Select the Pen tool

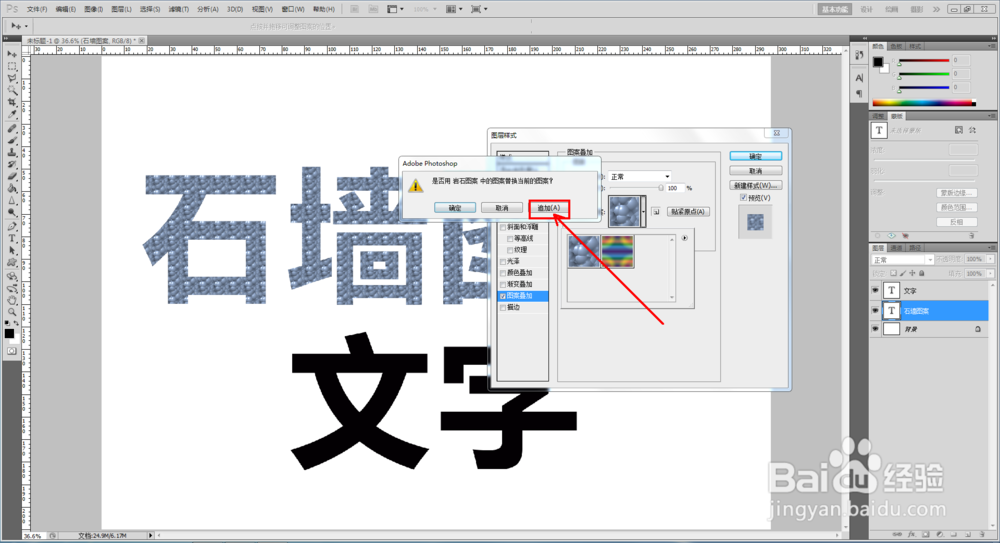pos(11,227)
